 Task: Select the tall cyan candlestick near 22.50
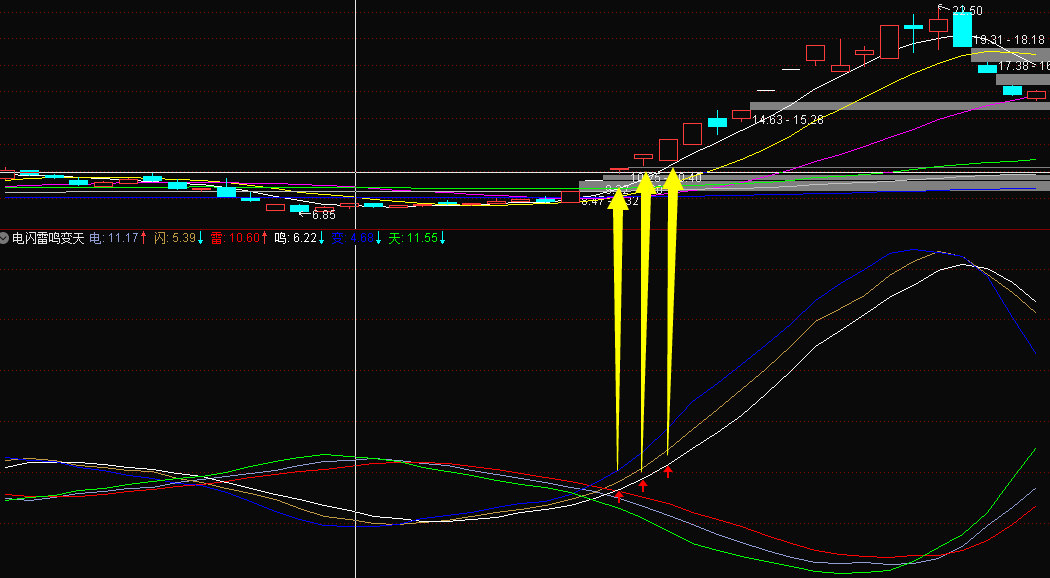(962, 29)
